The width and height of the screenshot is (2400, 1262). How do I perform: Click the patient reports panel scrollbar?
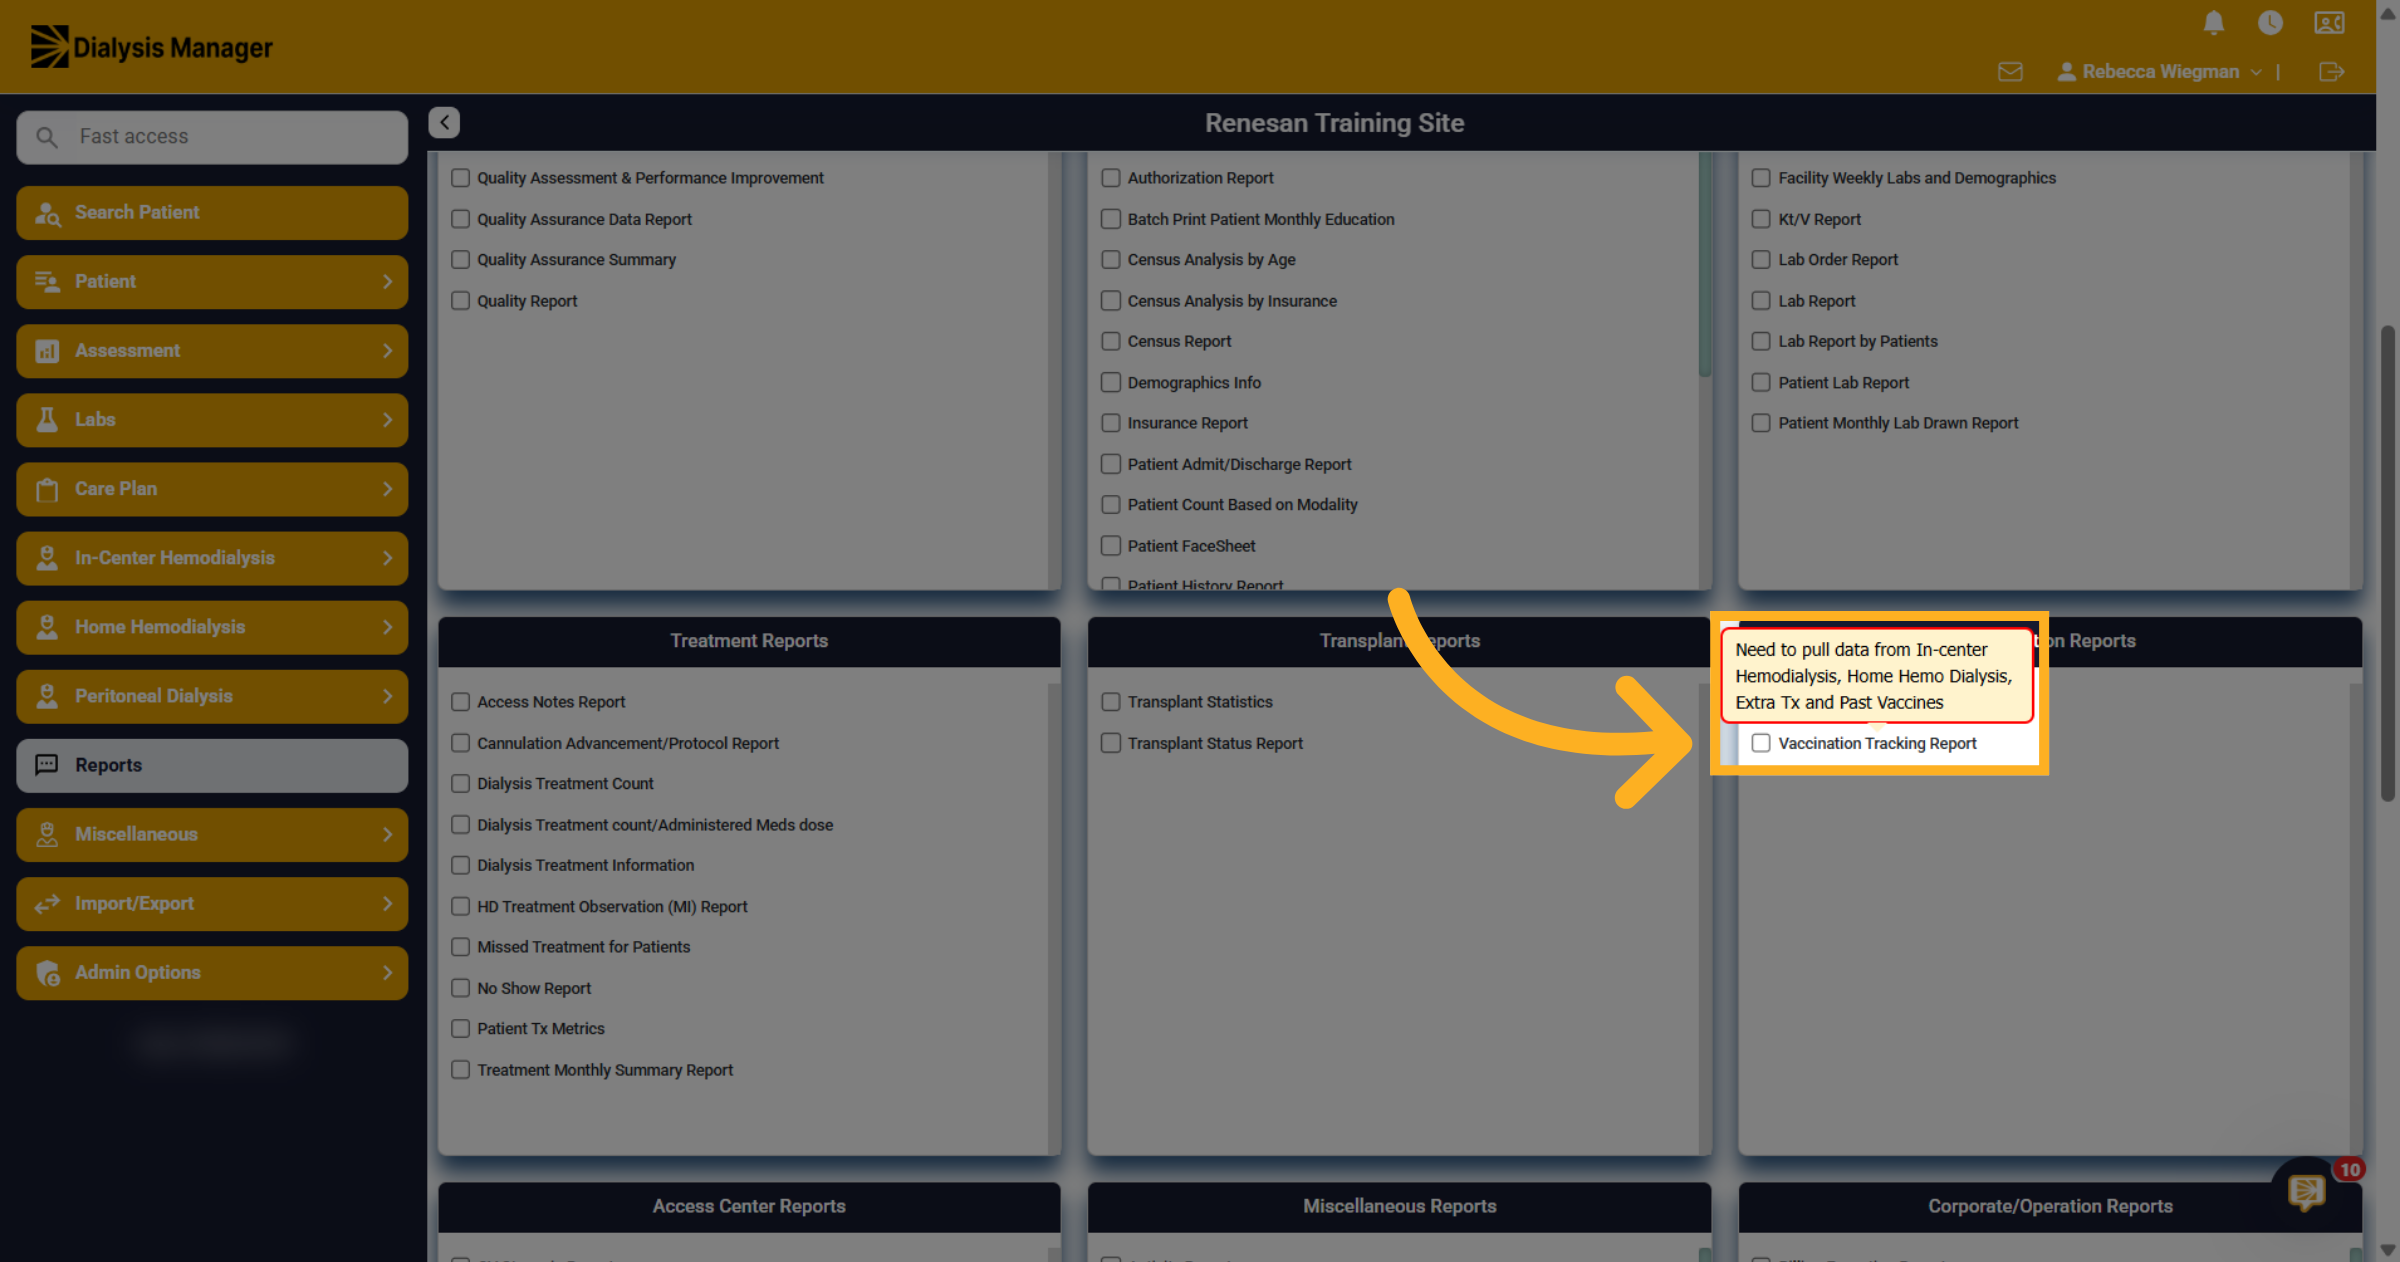click(x=1705, y=266)
